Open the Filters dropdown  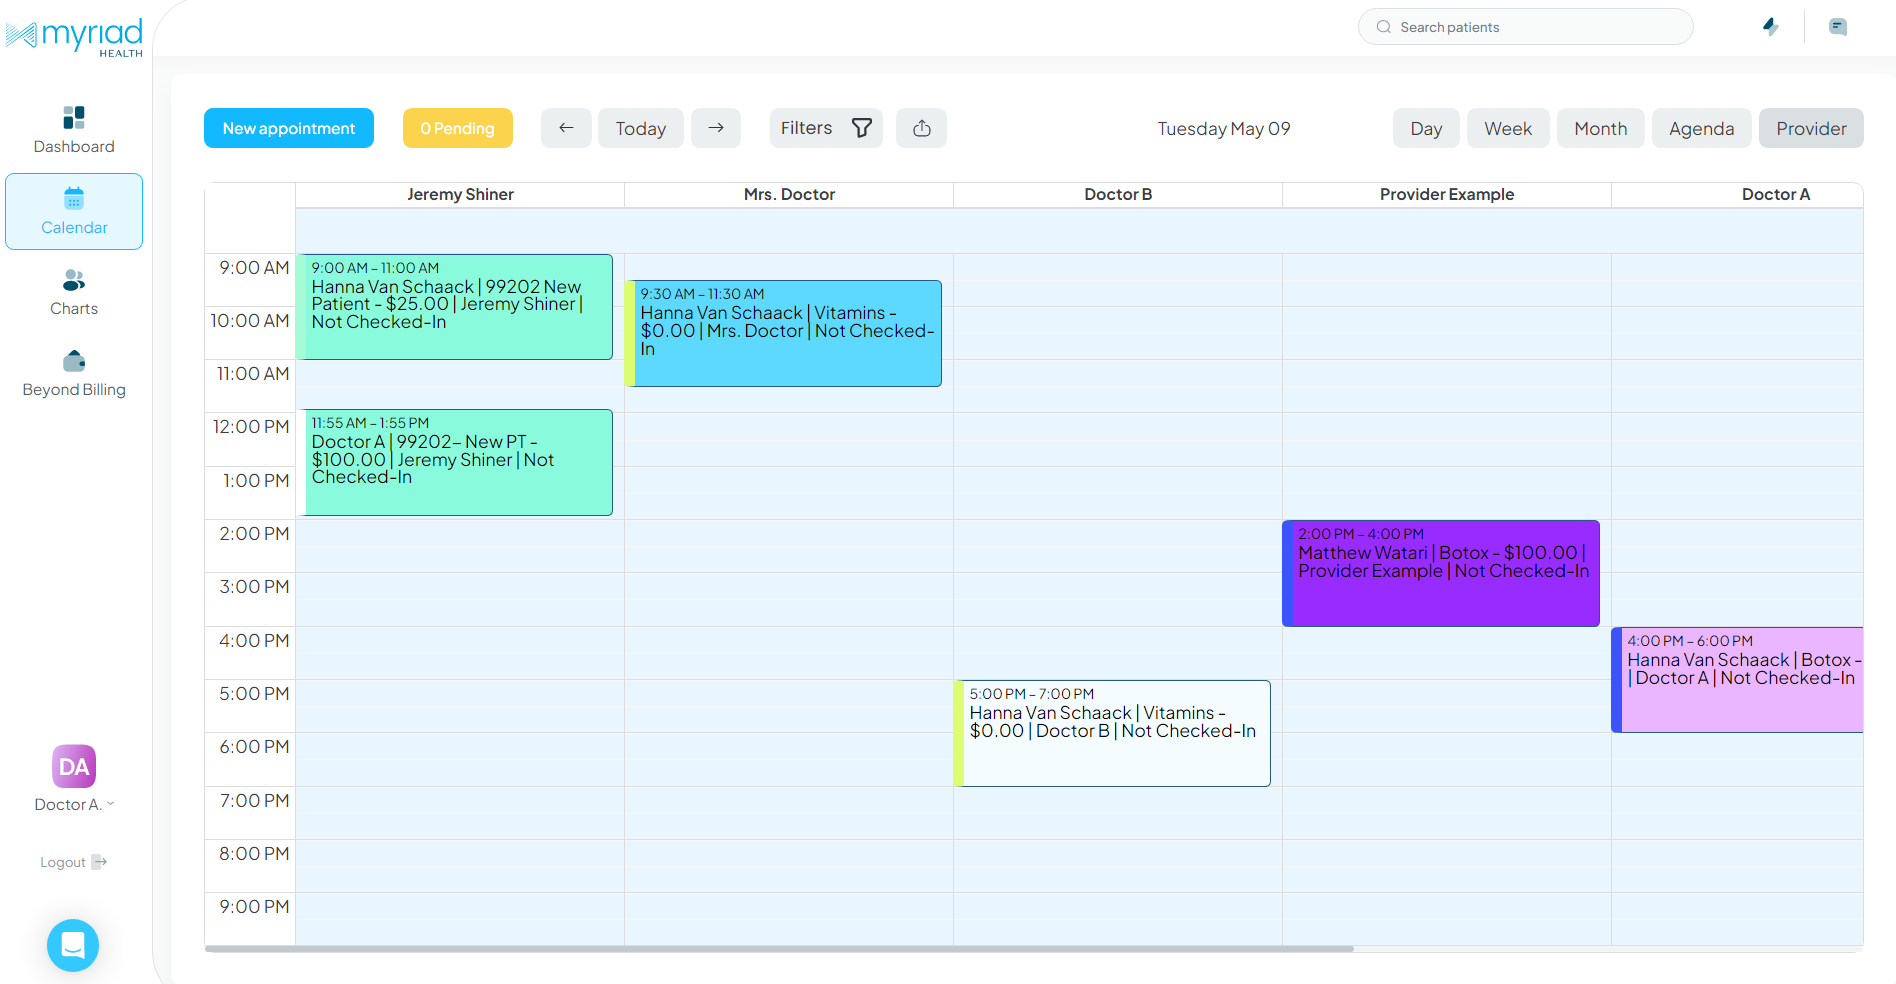pyautogui.click(x=825, y=128)
